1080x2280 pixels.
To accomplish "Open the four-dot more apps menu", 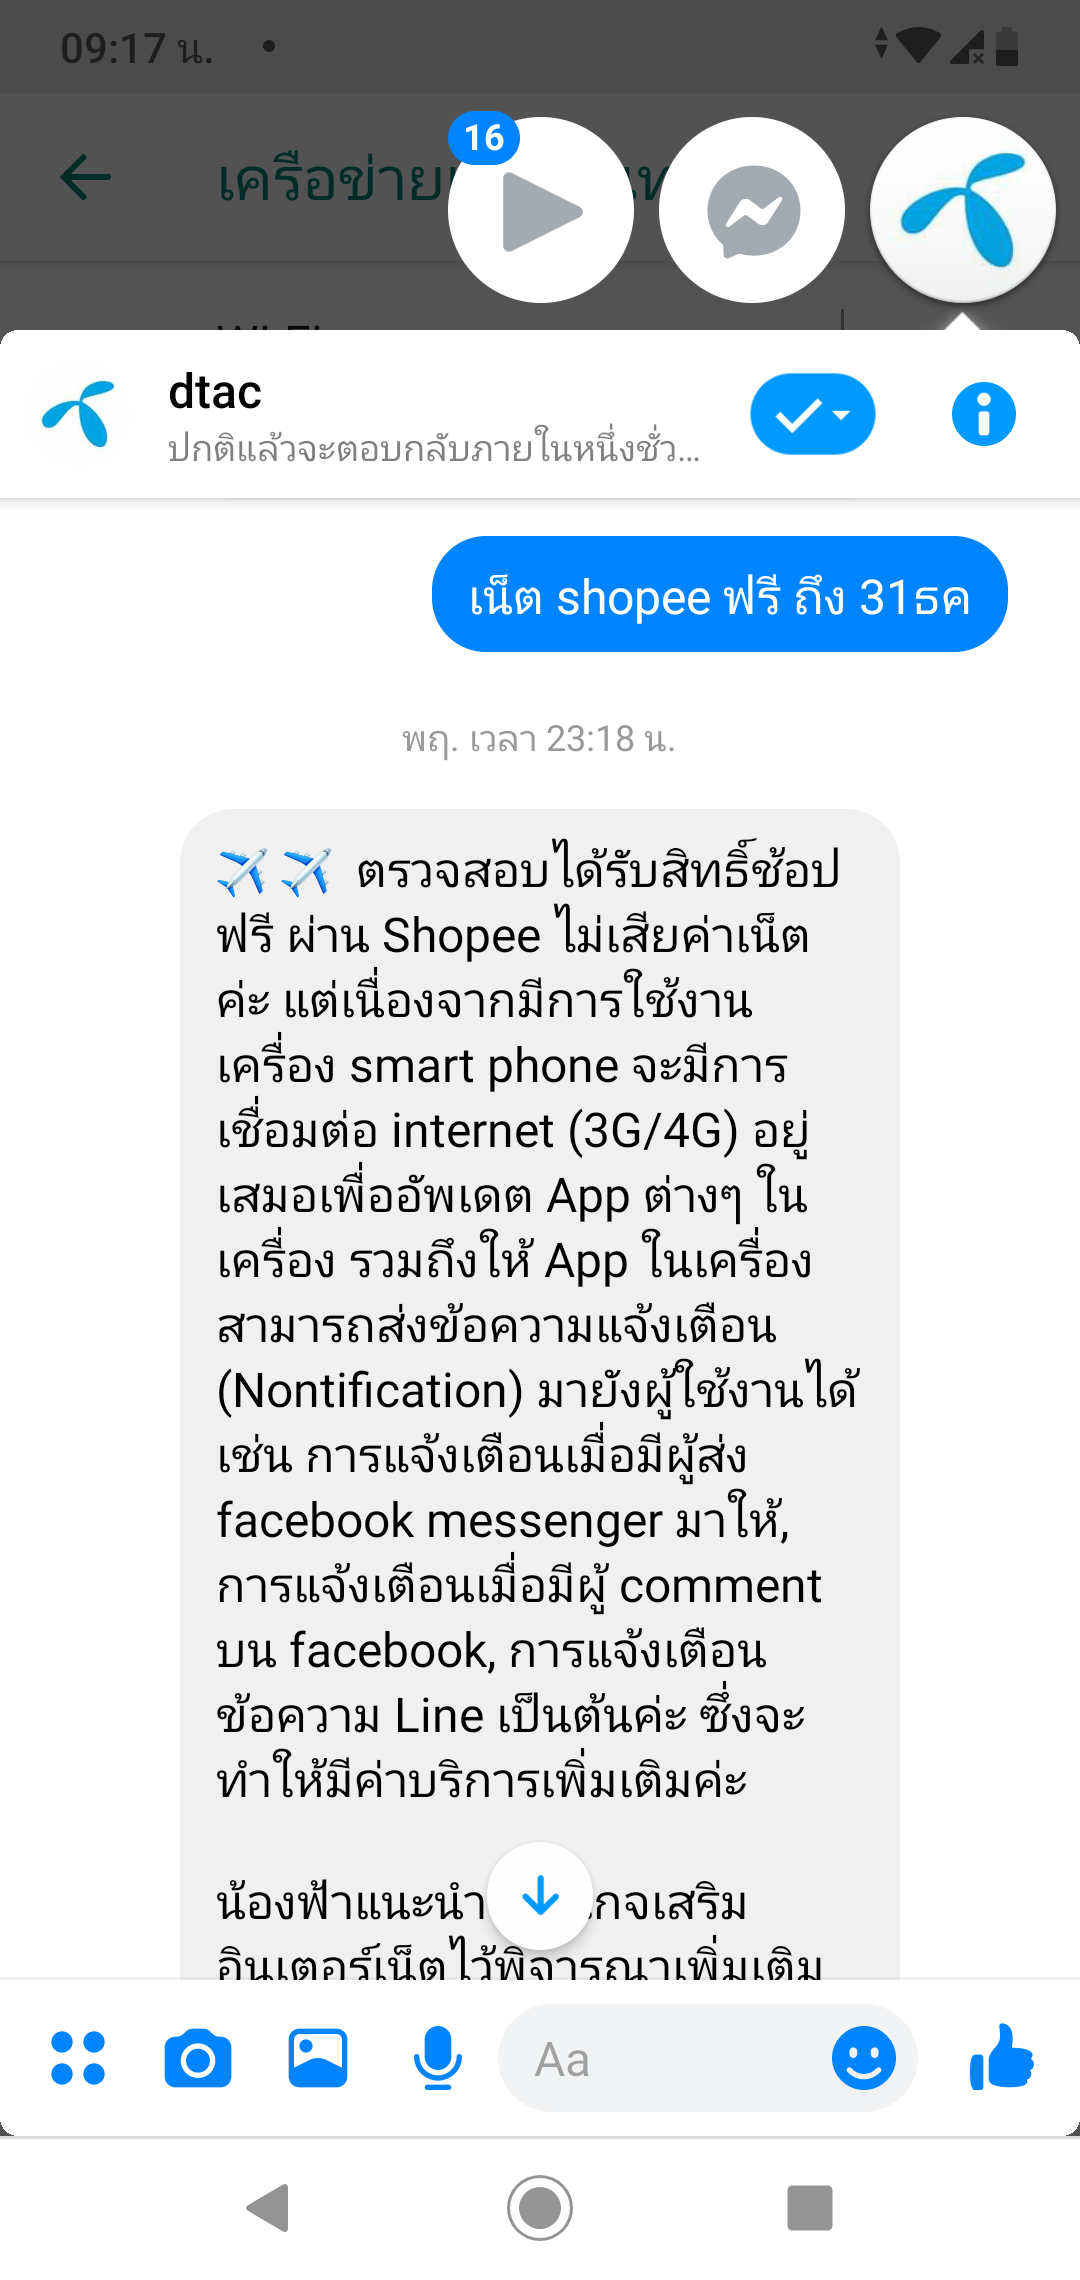I will coord(78,2059).
